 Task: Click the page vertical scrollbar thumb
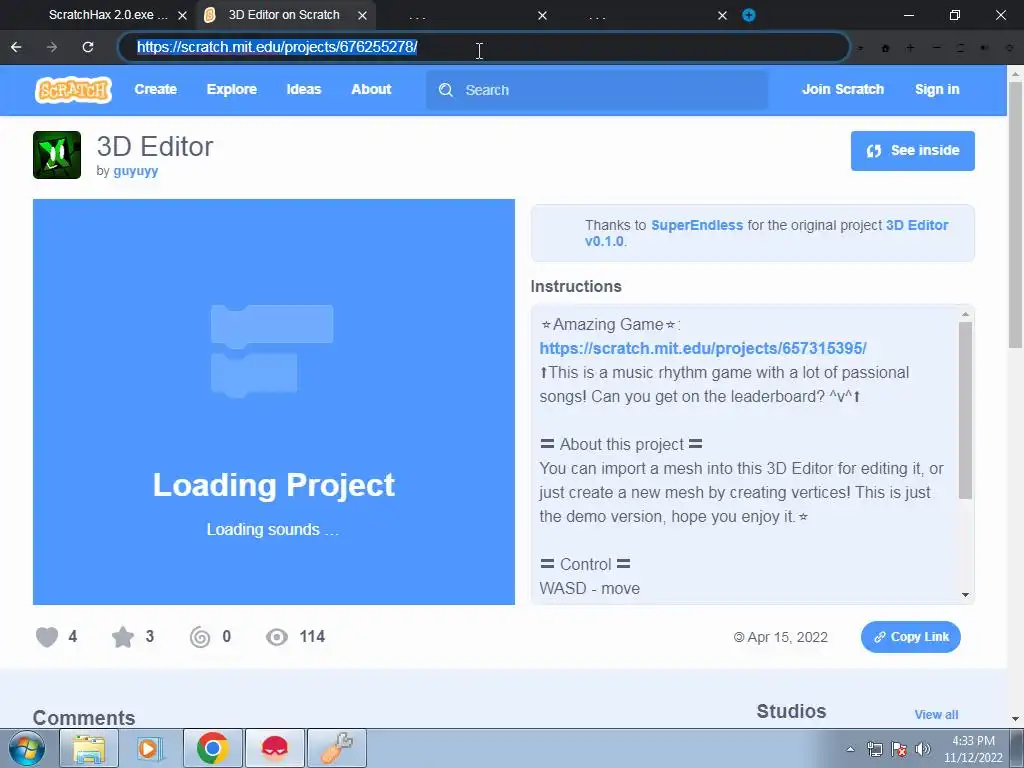tap(1015, 215)
